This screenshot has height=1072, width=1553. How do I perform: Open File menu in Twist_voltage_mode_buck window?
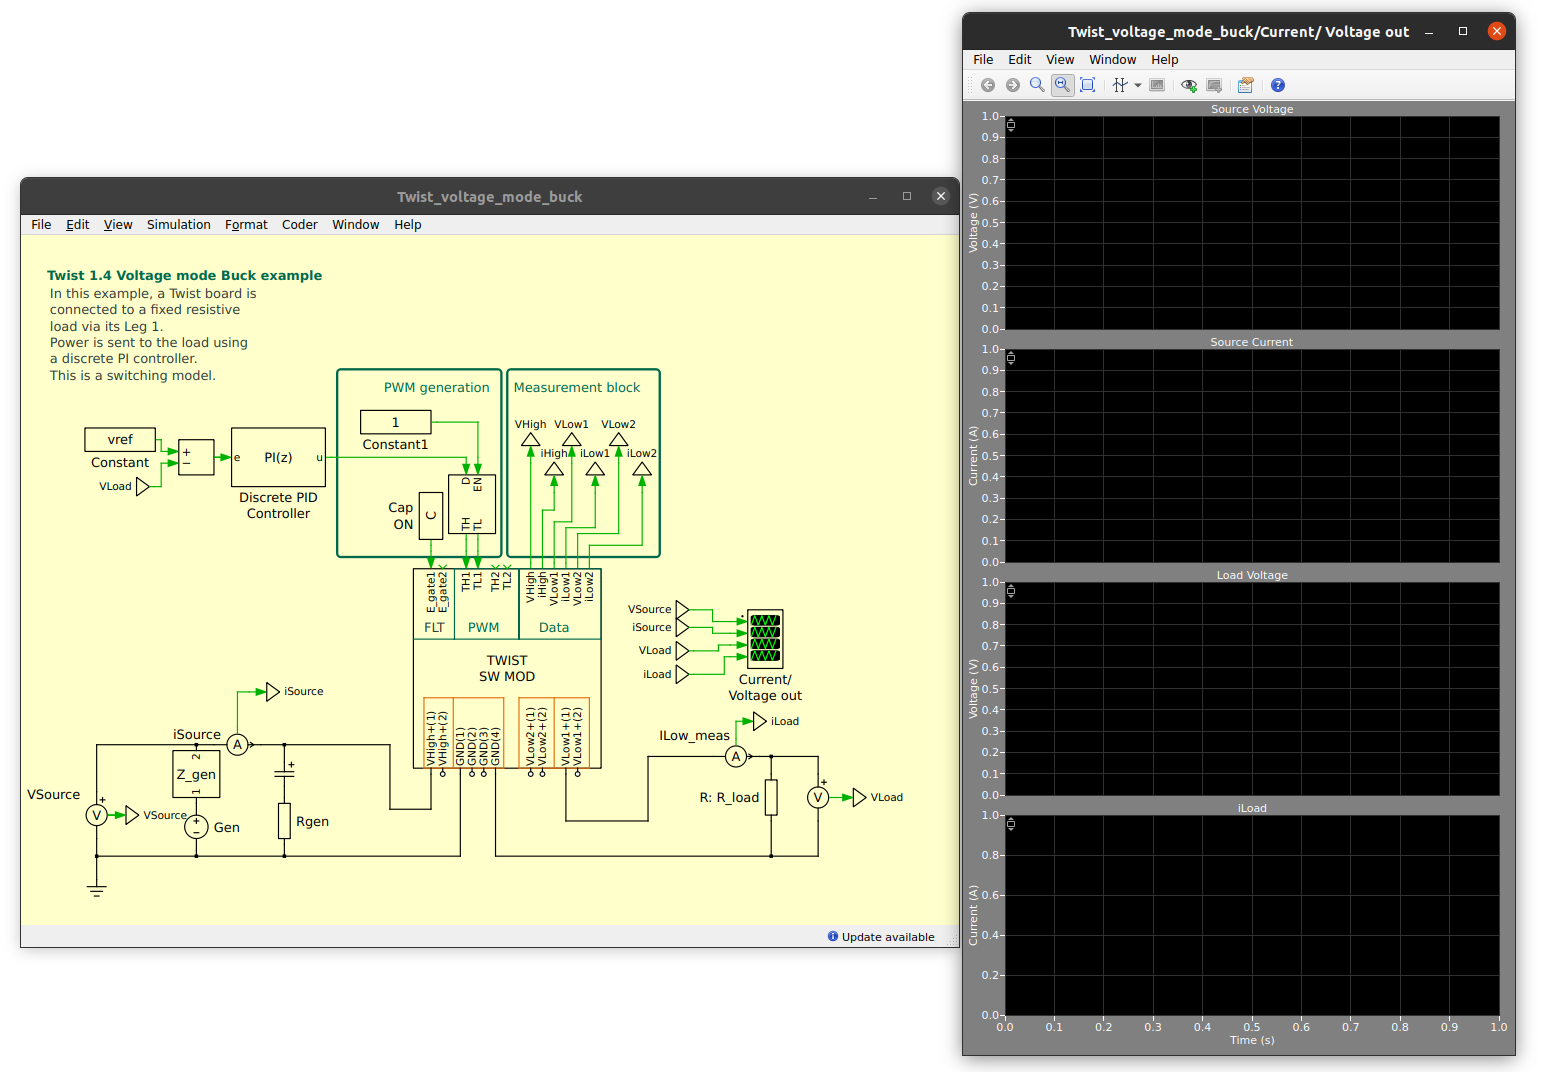click(41, 224)
